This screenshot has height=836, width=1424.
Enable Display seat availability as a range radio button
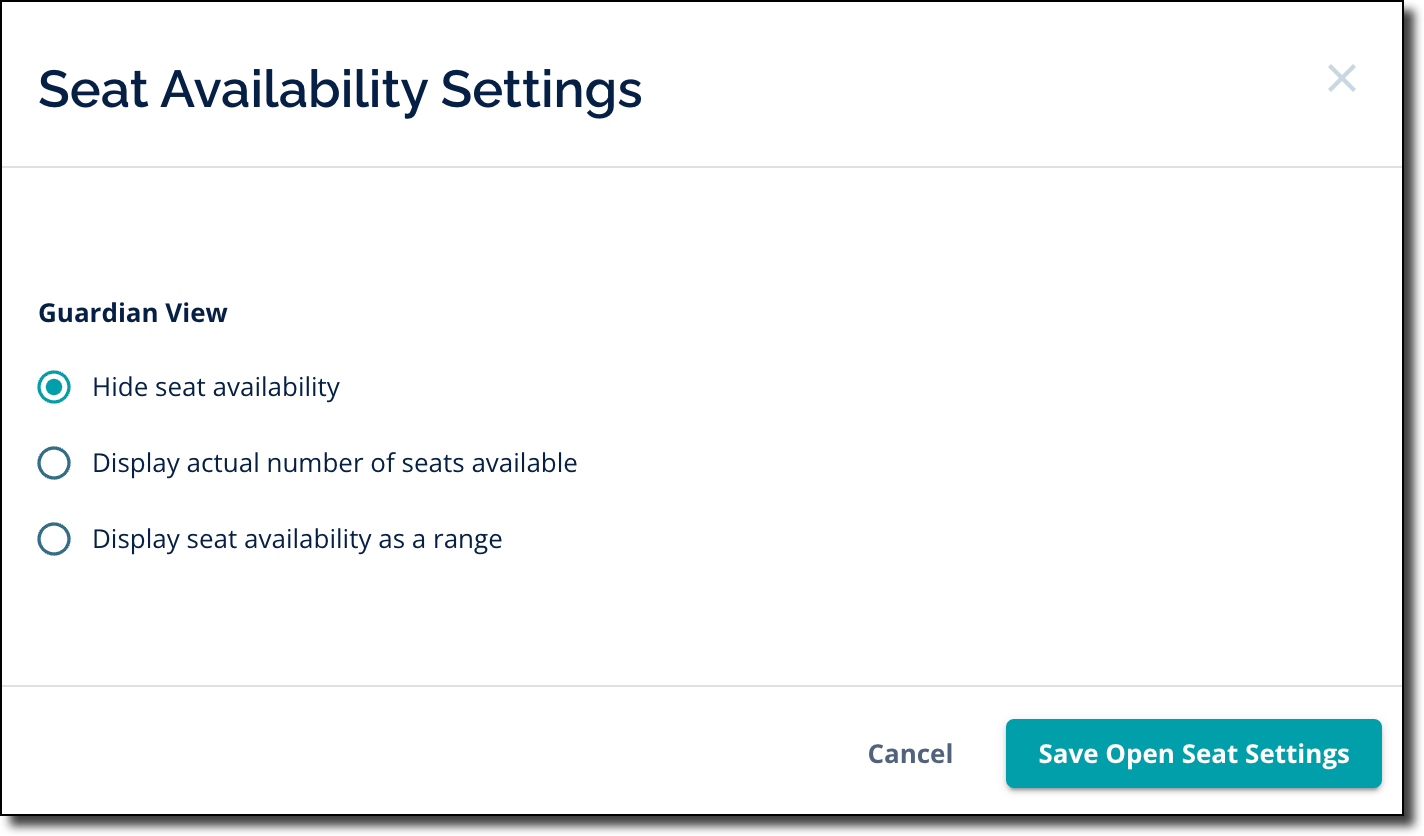click(54, 540)
